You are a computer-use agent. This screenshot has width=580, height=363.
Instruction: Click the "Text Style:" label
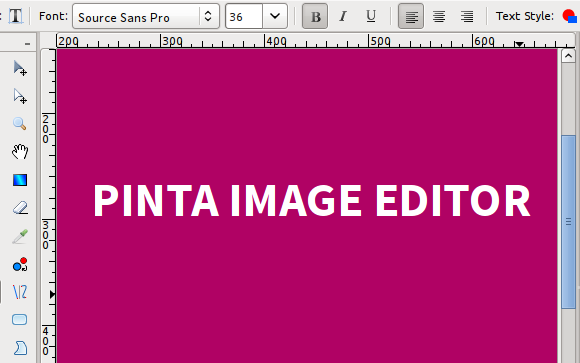click(525, 16)
